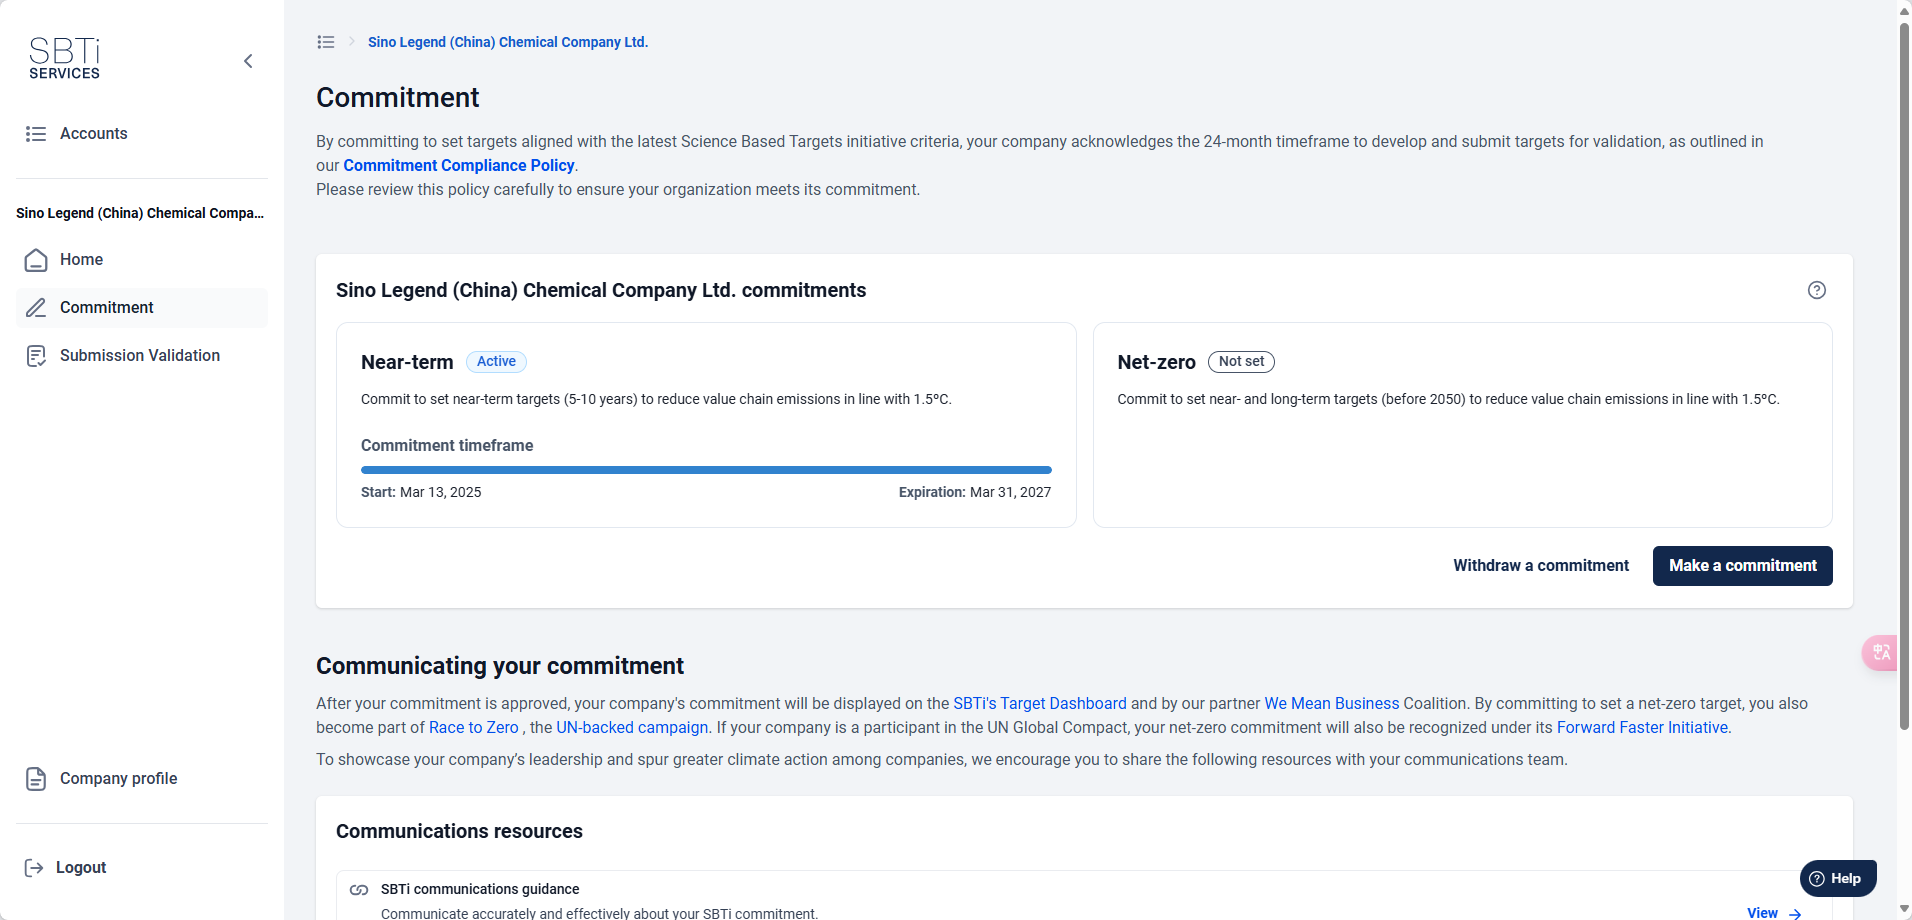Open the Commitment Compliance Policy link

459,166
